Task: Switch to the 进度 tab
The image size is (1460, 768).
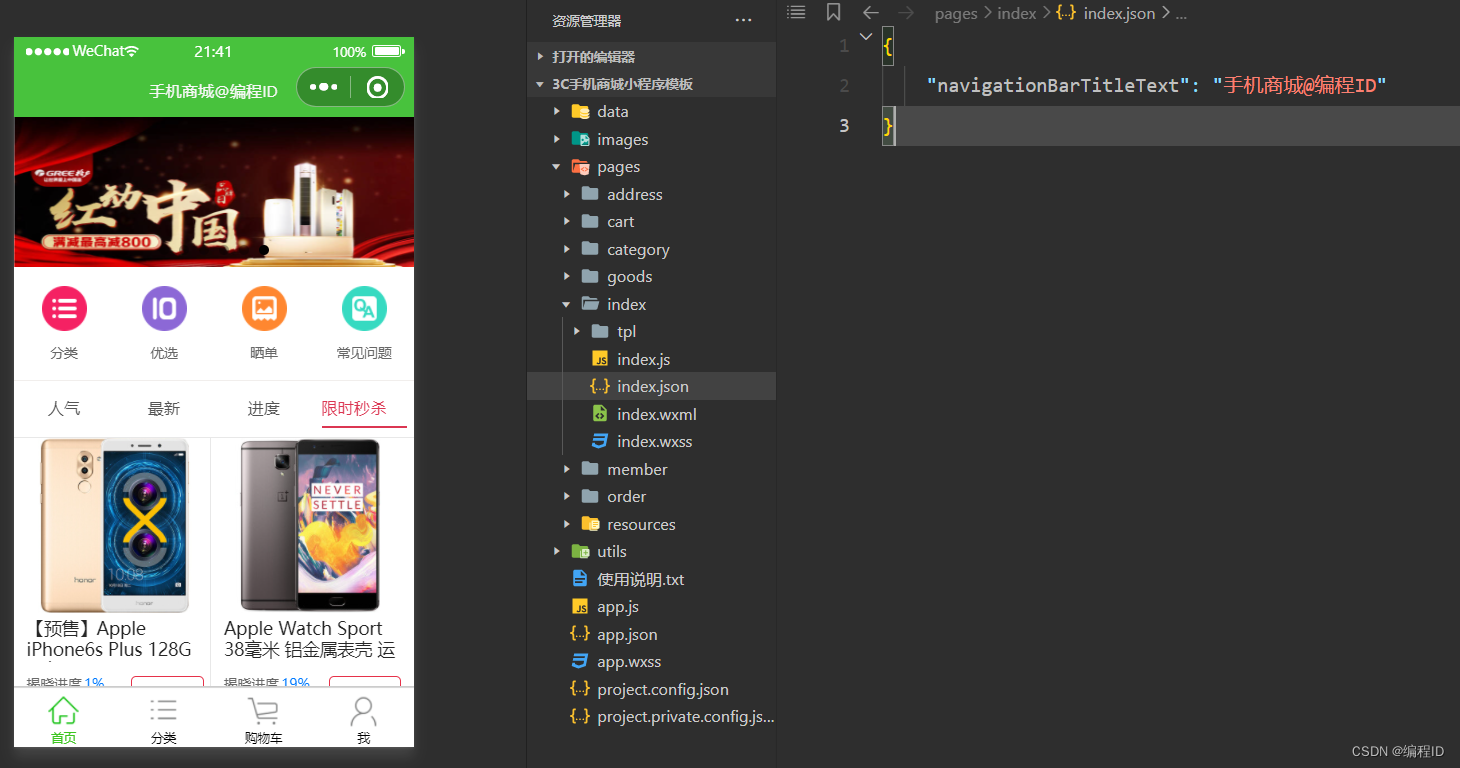Action: click(x=264, y=408)
